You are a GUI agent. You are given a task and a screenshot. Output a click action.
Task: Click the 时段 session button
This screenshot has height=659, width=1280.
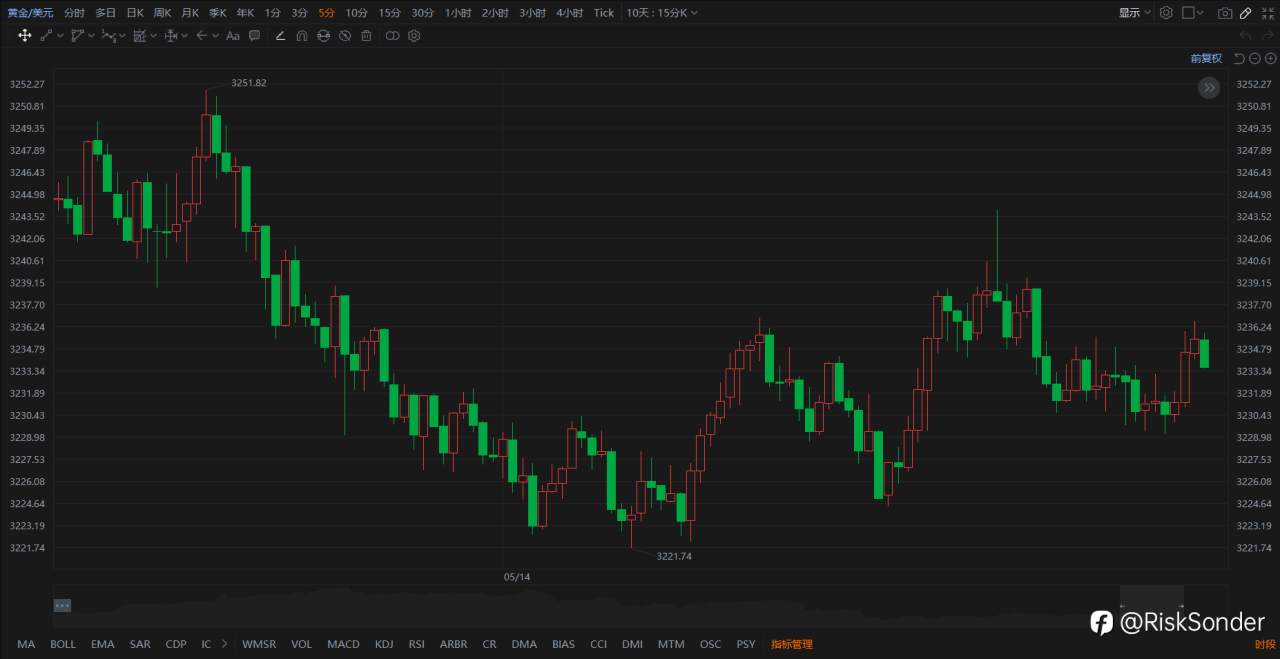tap(1265, 644)
